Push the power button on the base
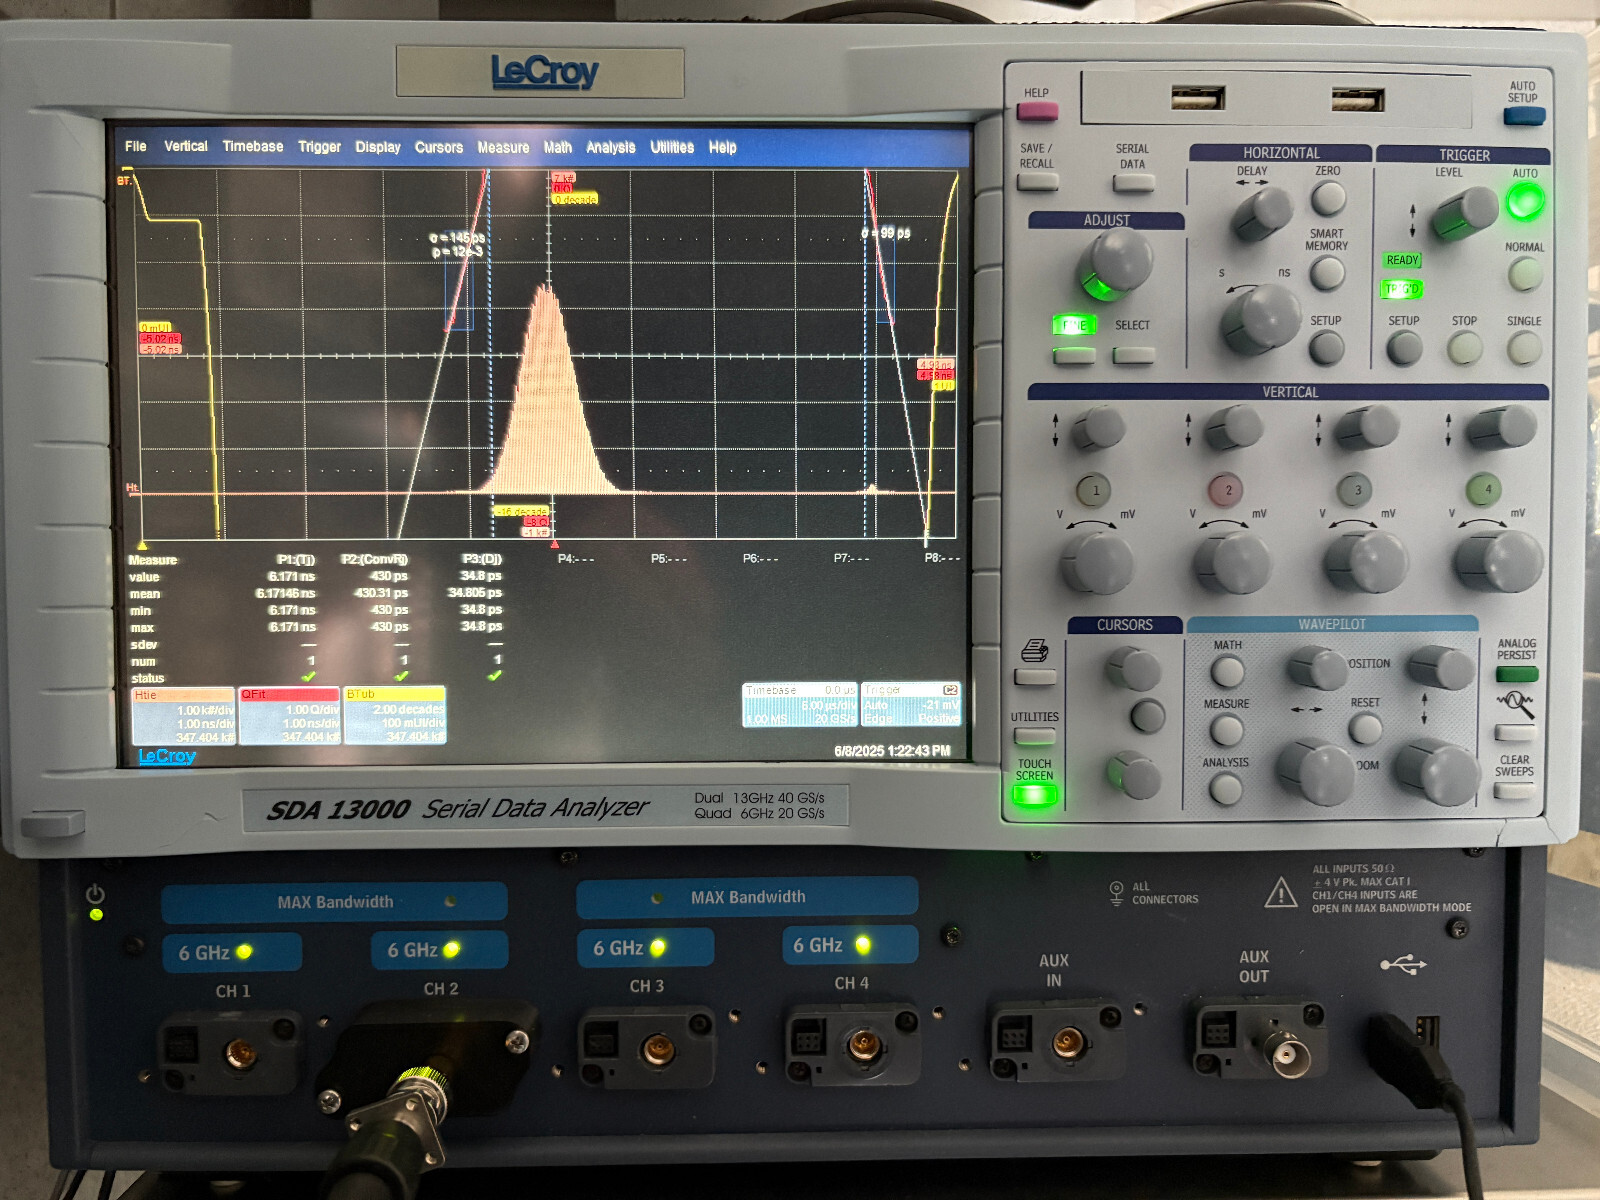This screenshot has height=1200, width=1600. (x=96, y=893)
